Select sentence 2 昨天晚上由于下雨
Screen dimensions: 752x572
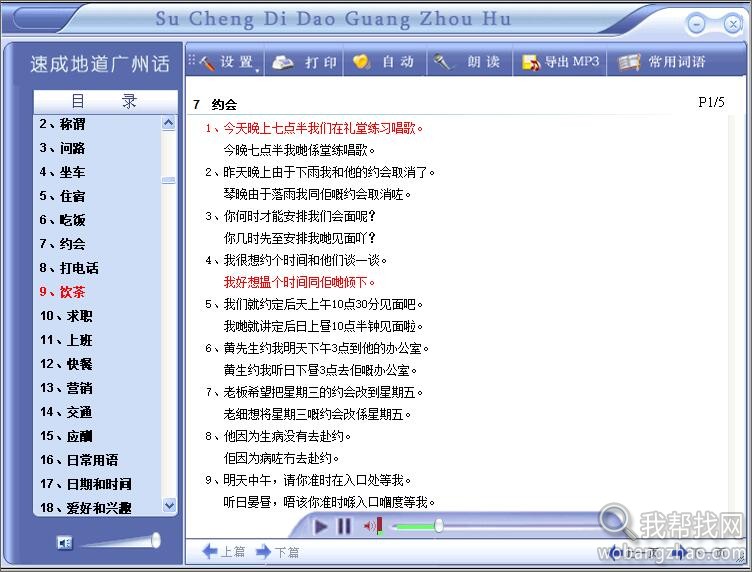(x=320, y=173)
